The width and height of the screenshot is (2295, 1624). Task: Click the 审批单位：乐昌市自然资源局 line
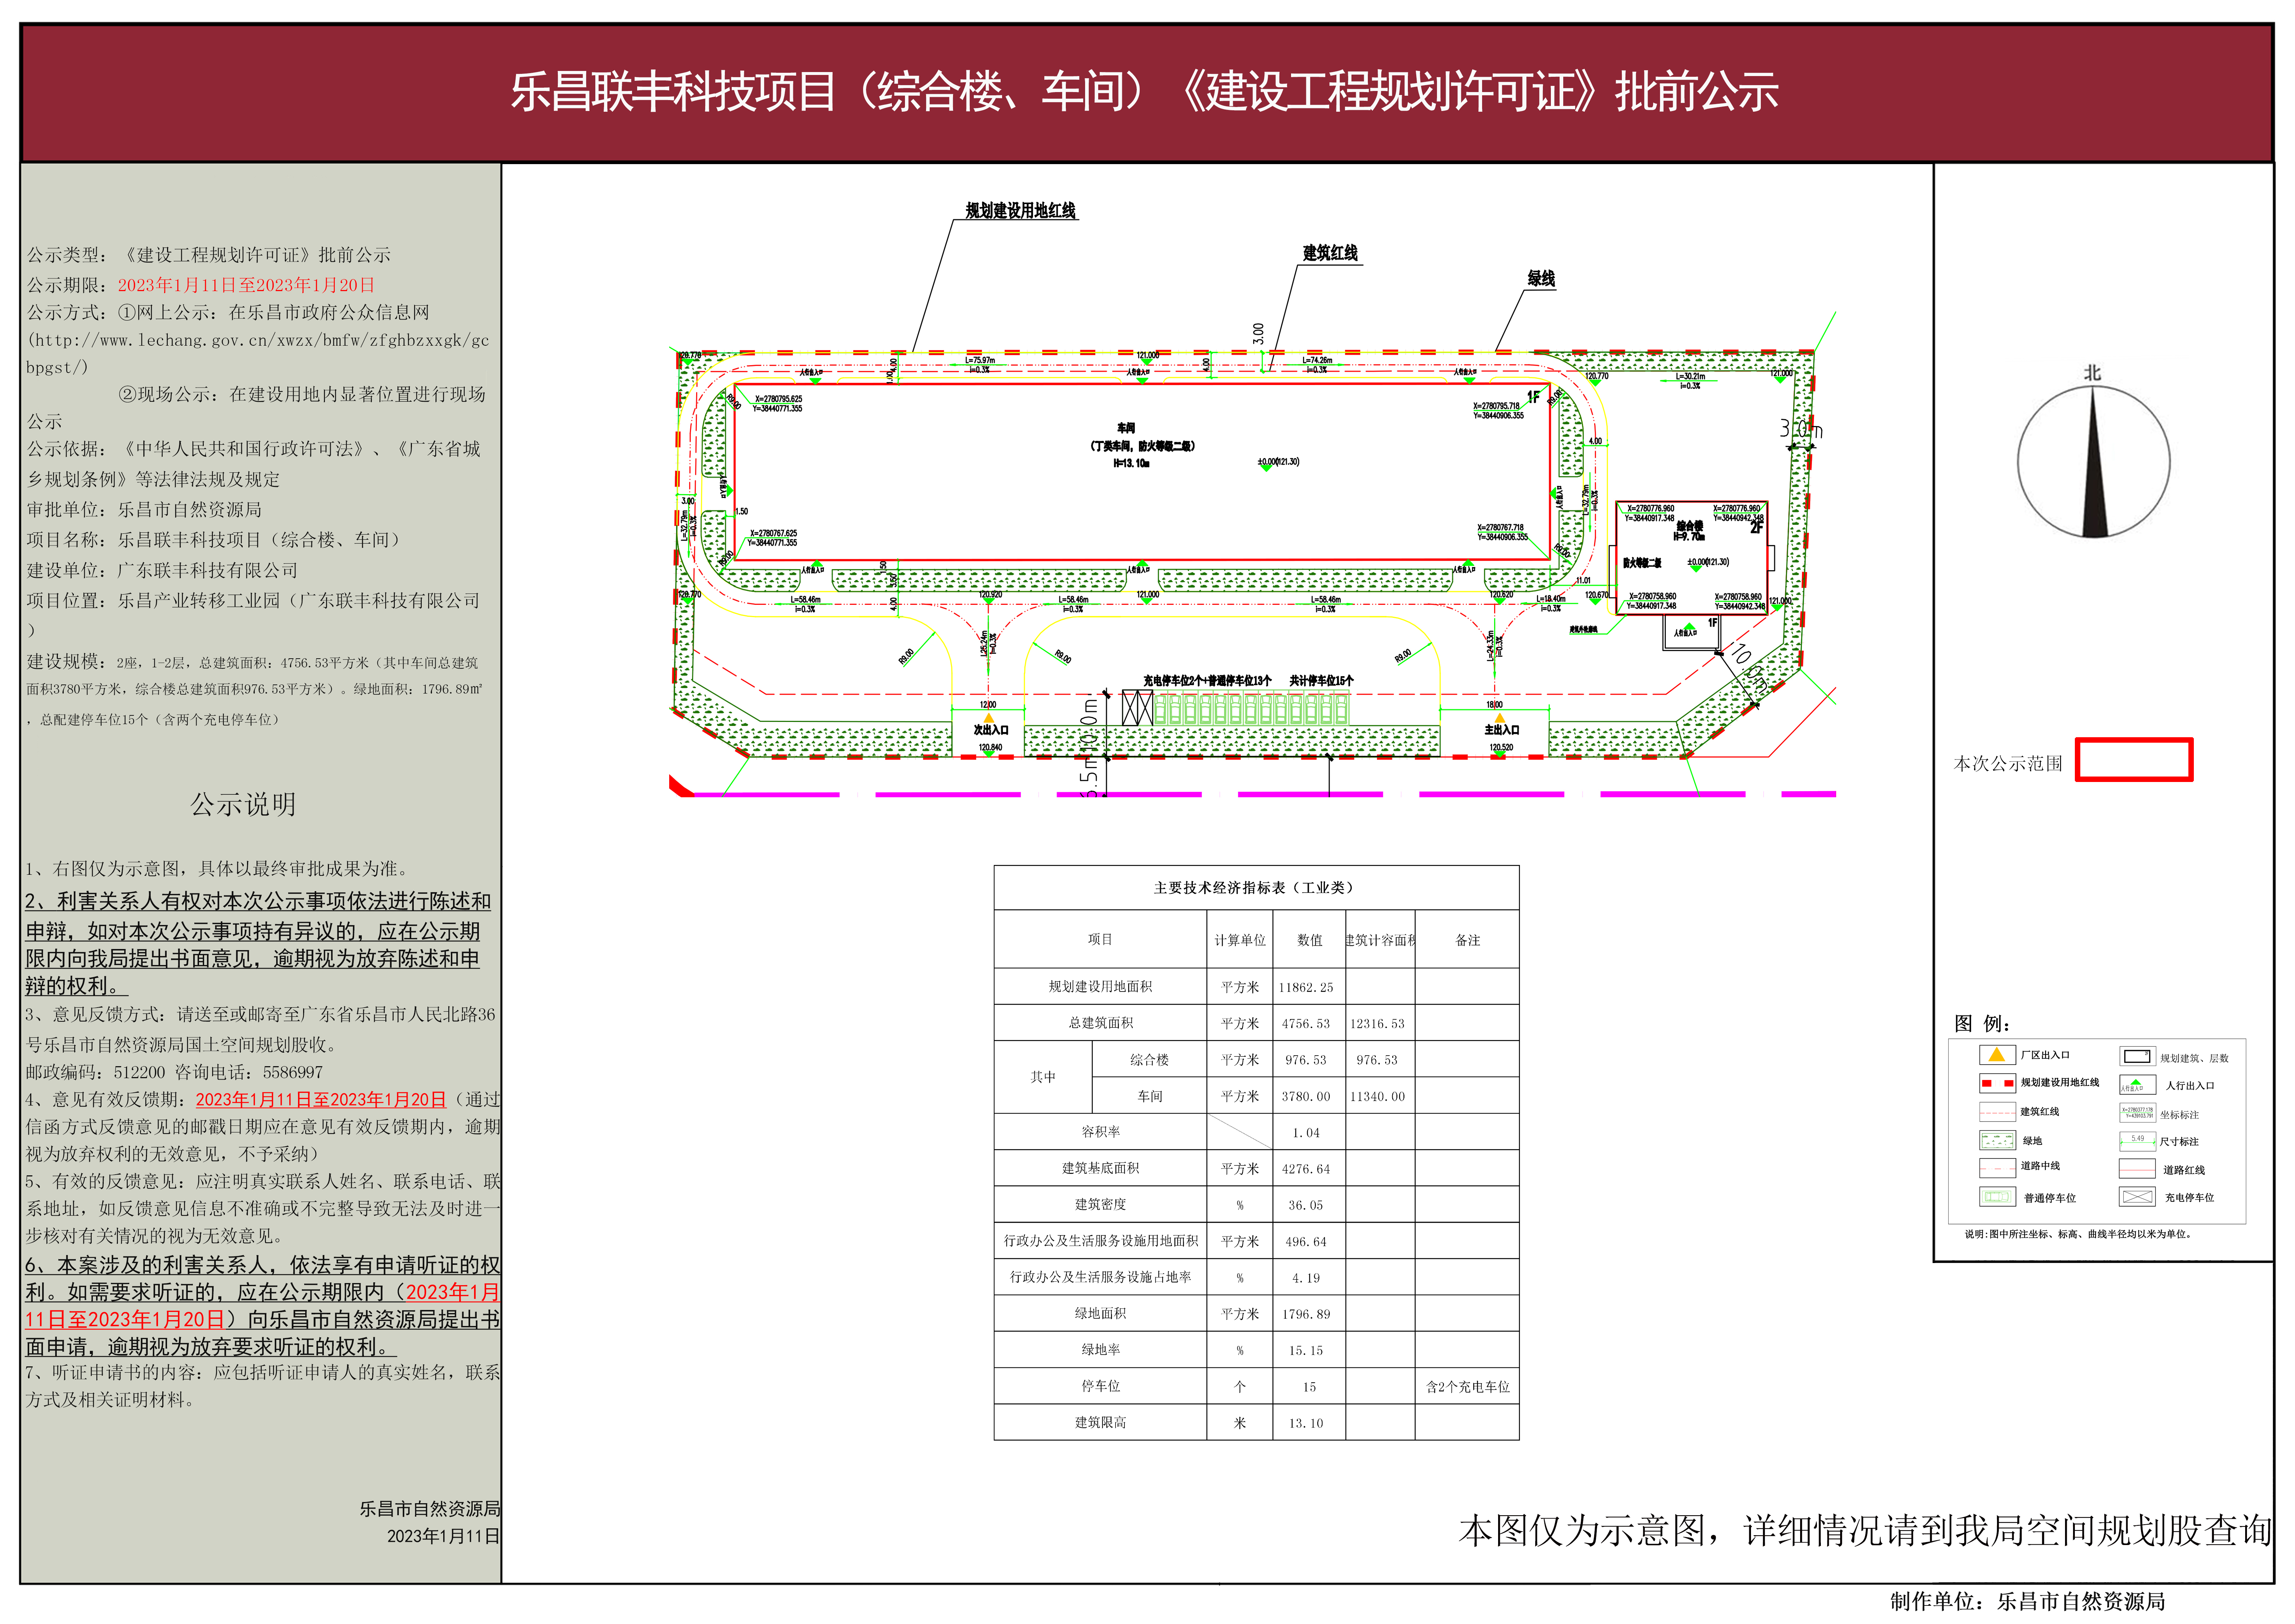click(x=144, y=510)
